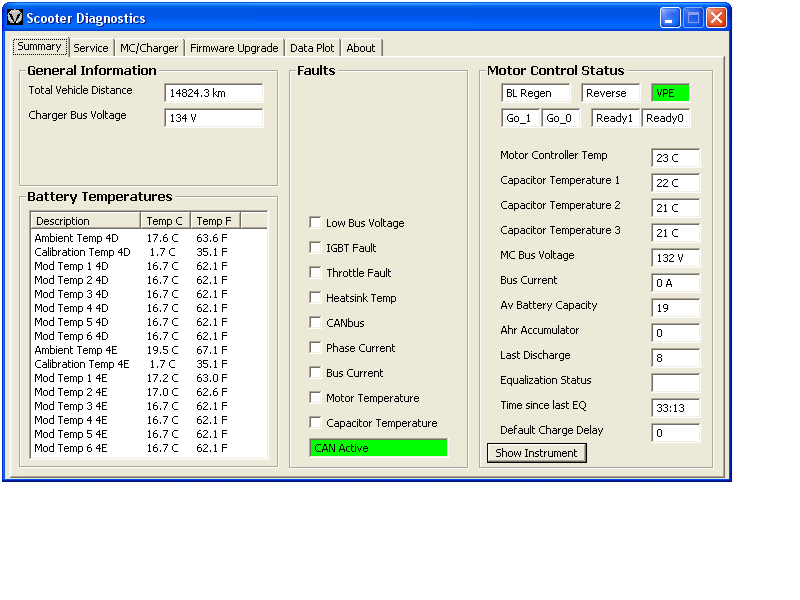Screen dimensions: 800x600
Task: Open the MC/Charger tab
Action: click(149, 48)
